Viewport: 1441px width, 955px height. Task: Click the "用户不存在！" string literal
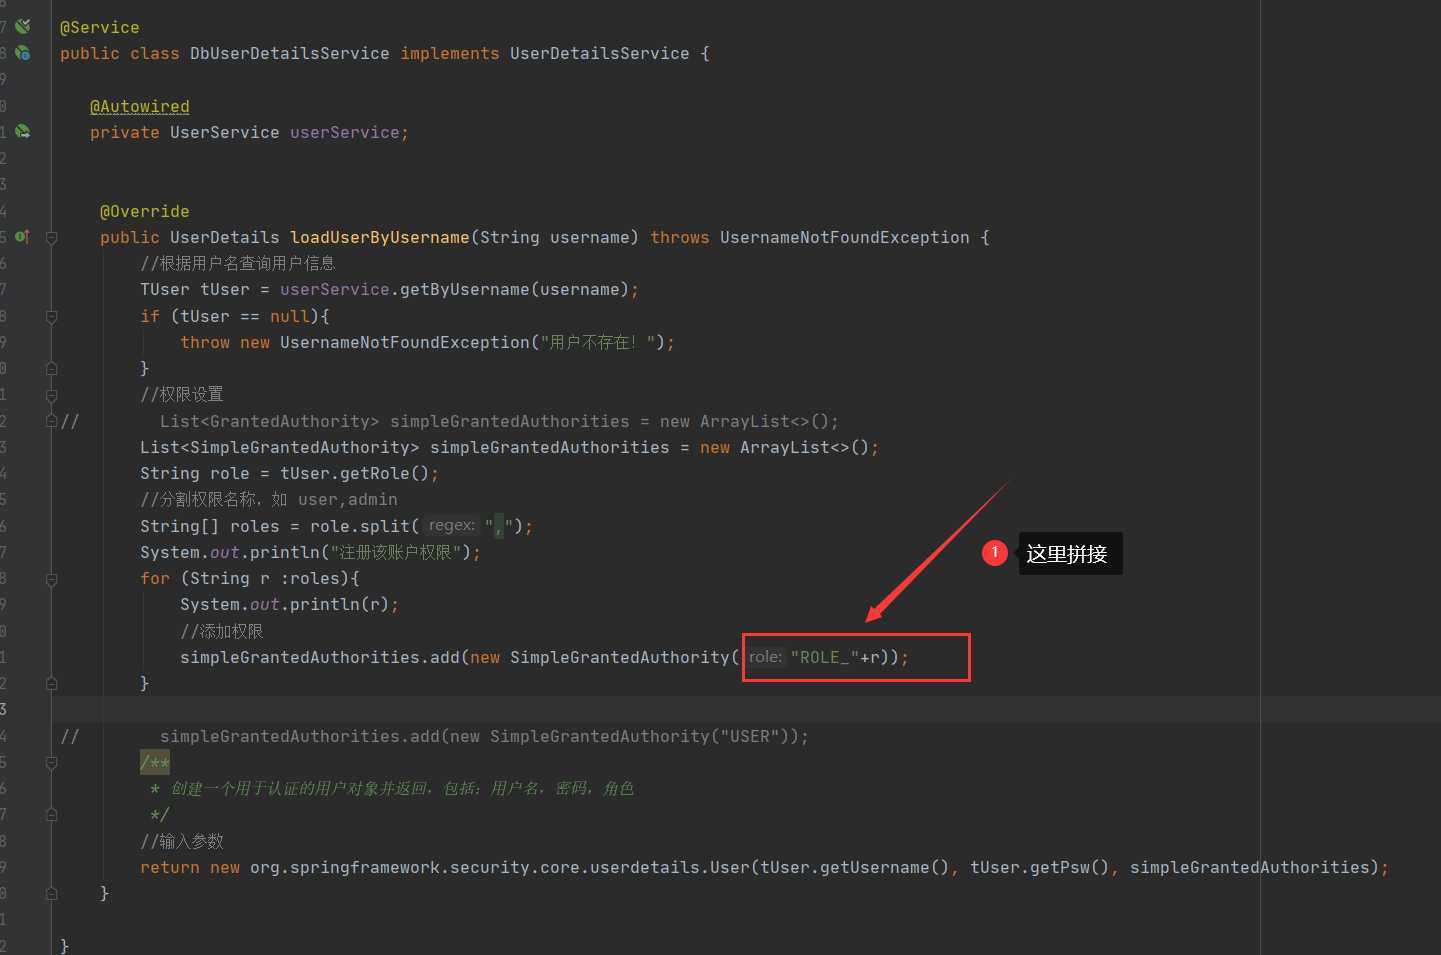[598, 342]
